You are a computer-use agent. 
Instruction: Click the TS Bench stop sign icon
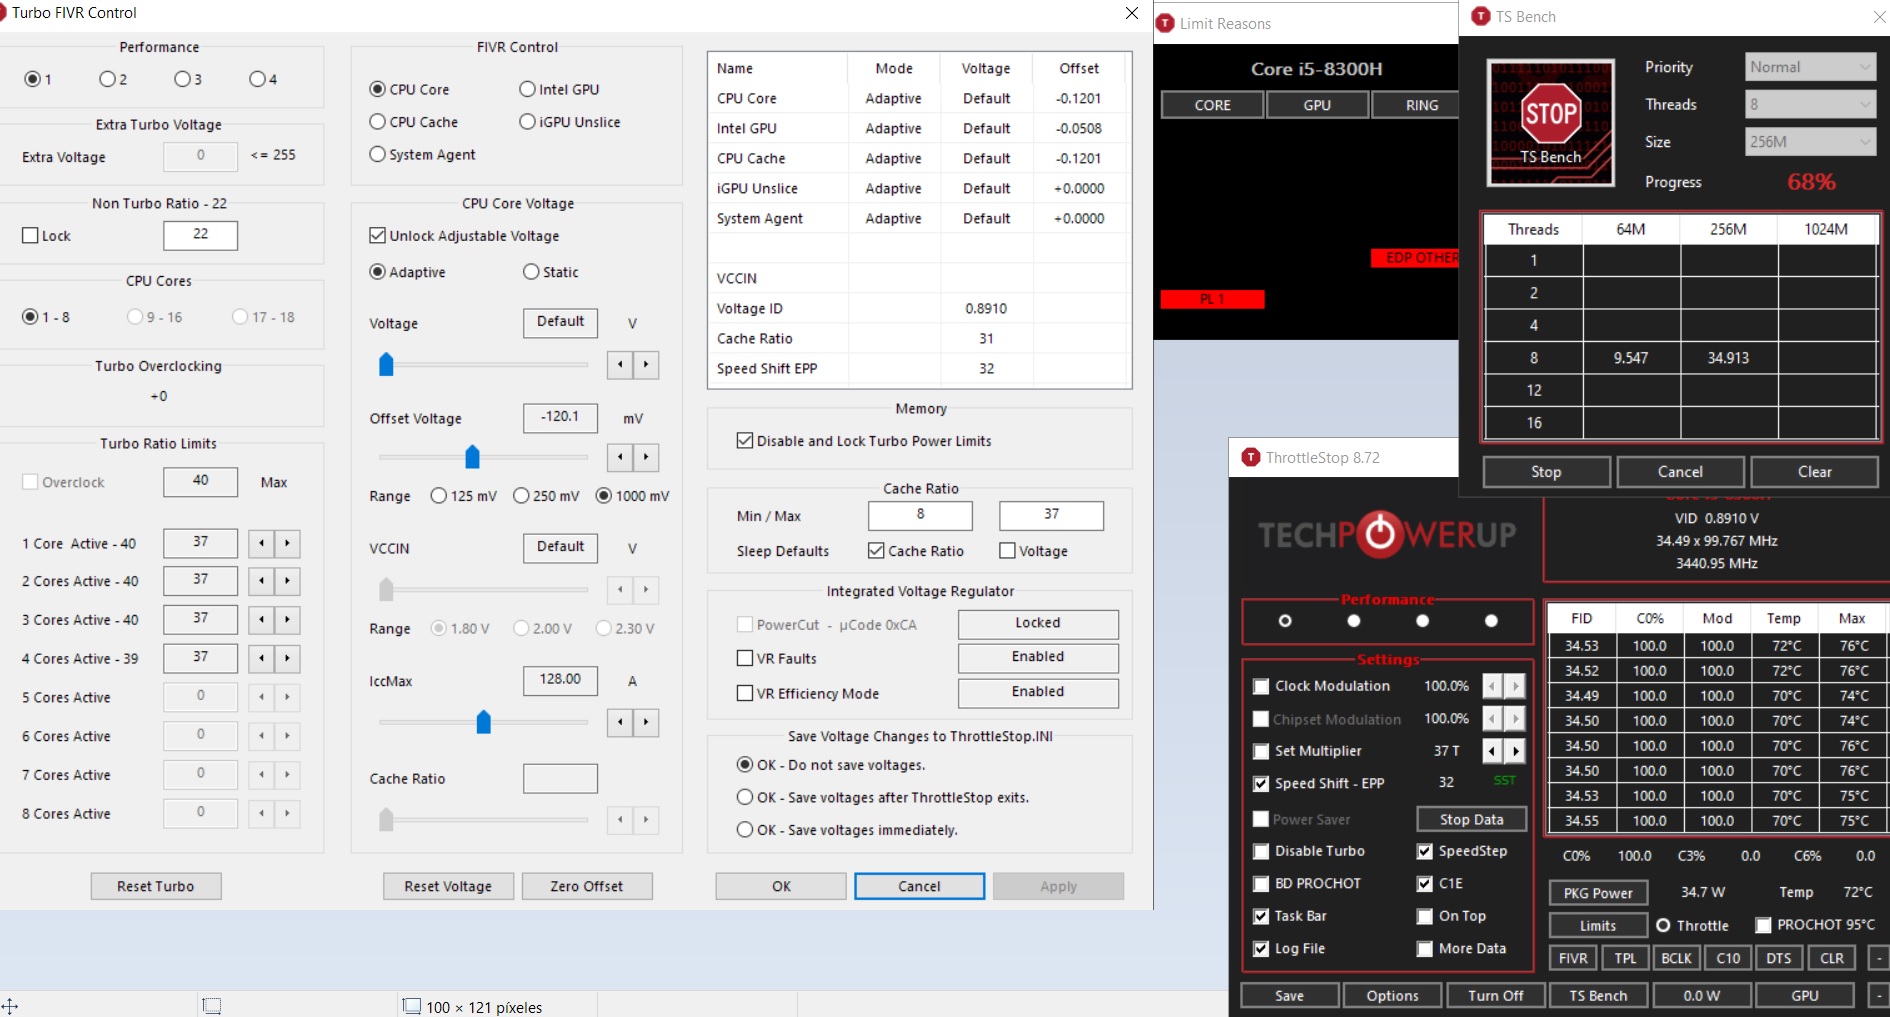(x=1550, y=122)
